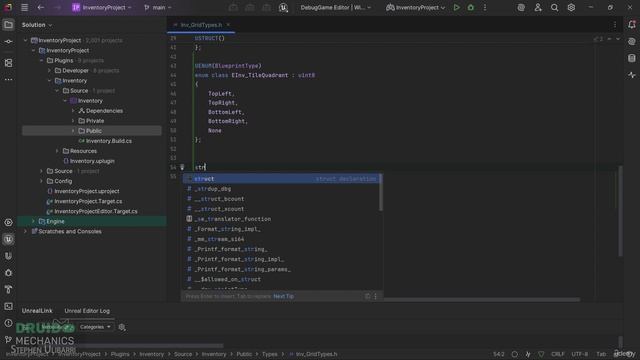640x360 pixels.
Task: Open IDE settings gear in title bar
Action: [571, 7]
